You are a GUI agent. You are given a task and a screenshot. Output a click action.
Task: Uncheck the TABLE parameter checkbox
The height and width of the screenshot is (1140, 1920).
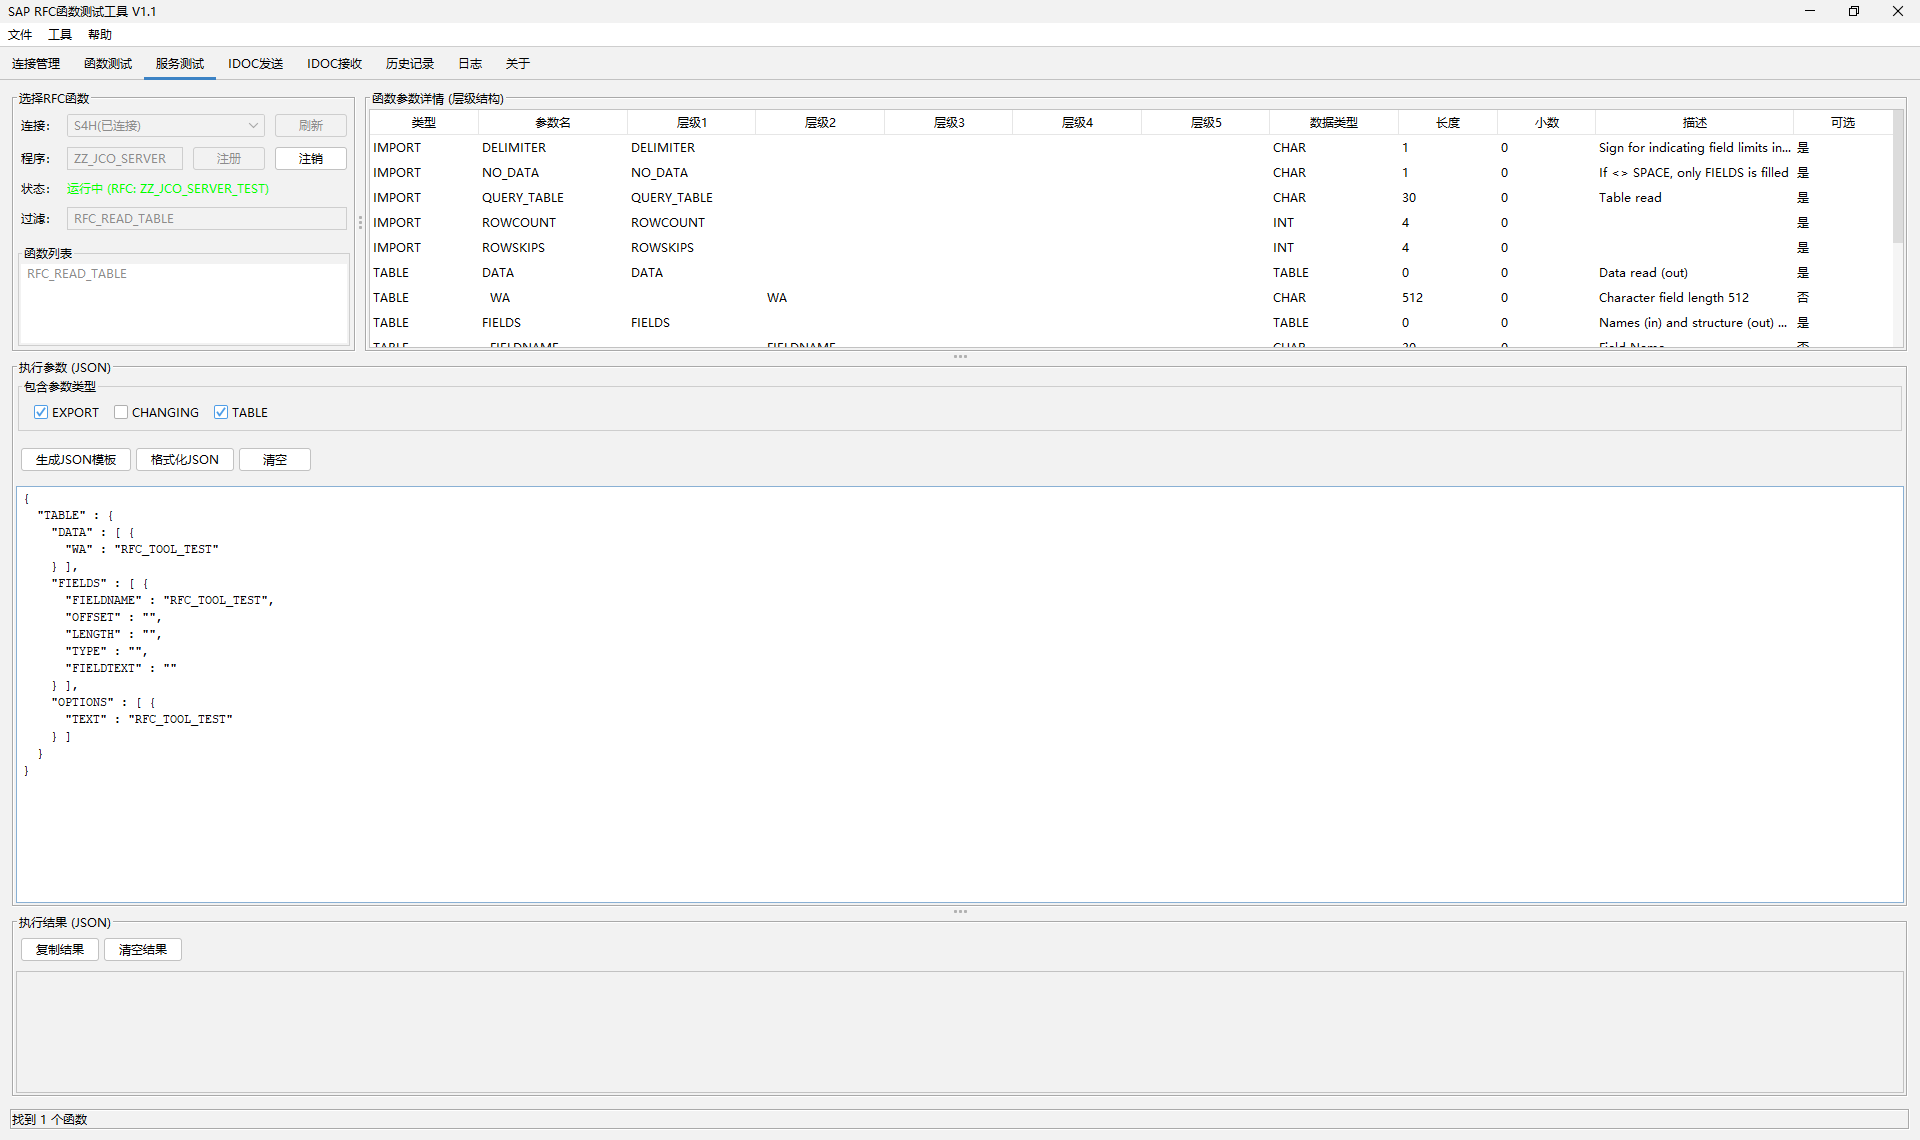[x=221, y=412]
